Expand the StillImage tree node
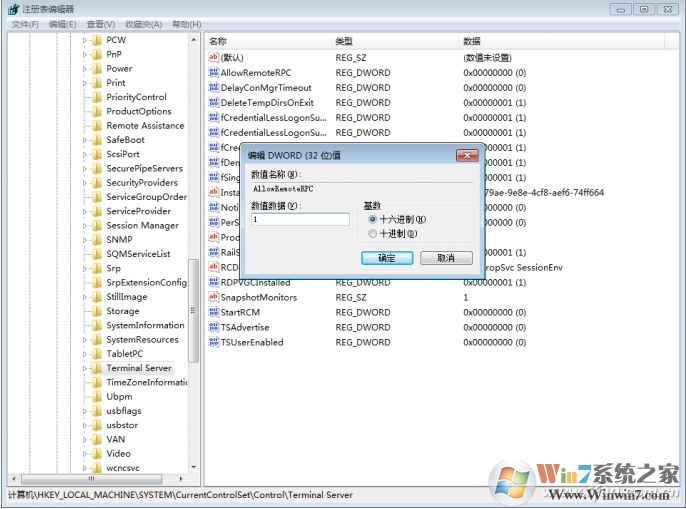 tap(85, 297)
